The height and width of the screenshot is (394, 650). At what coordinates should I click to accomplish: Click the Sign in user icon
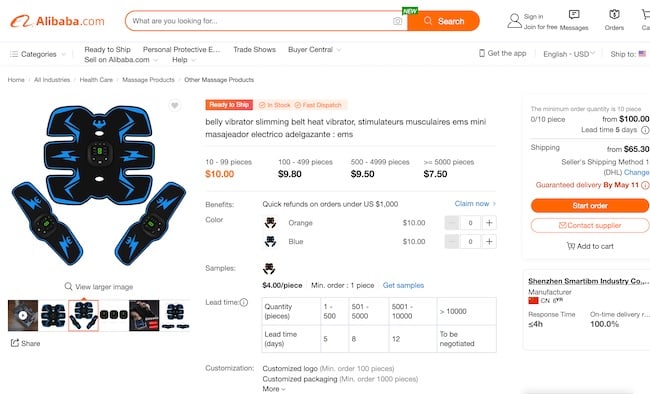pos(514,21)
